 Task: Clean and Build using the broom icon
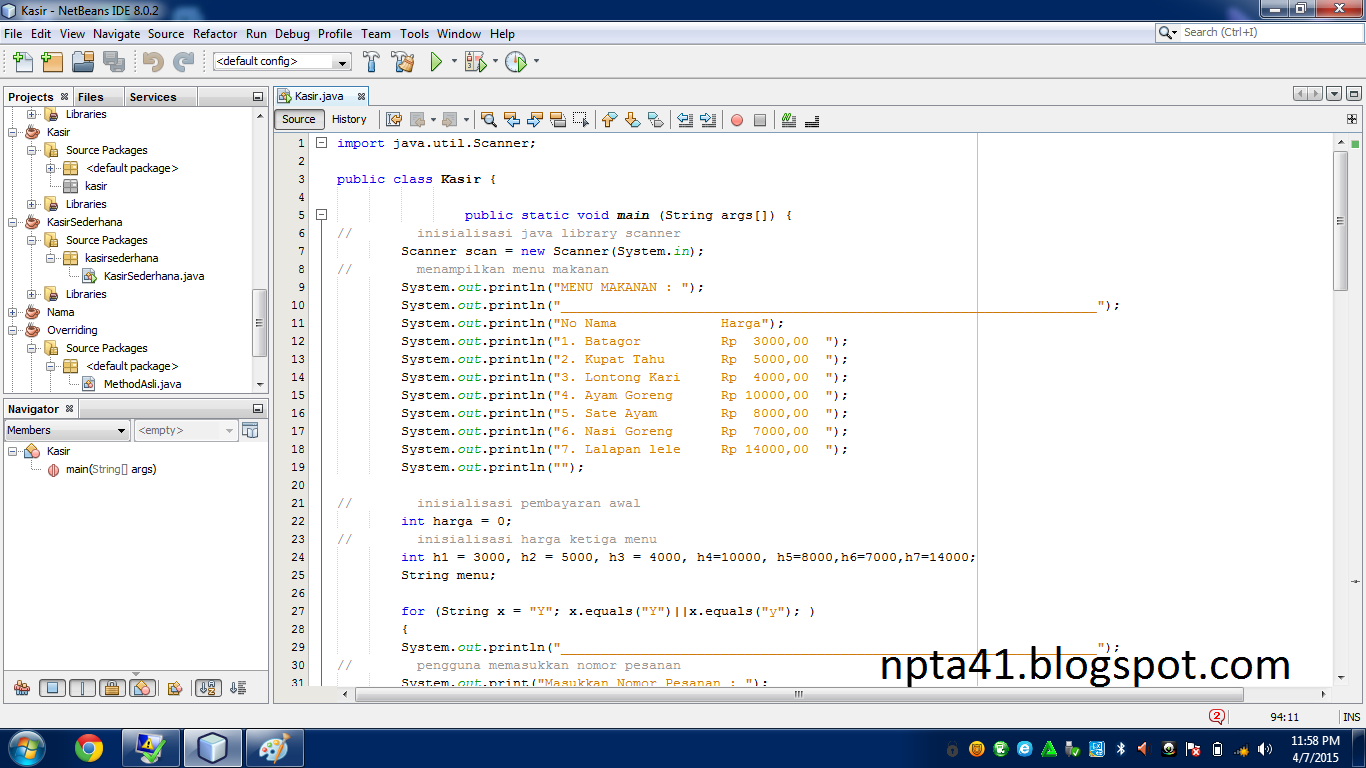click(x=403, y=61)
